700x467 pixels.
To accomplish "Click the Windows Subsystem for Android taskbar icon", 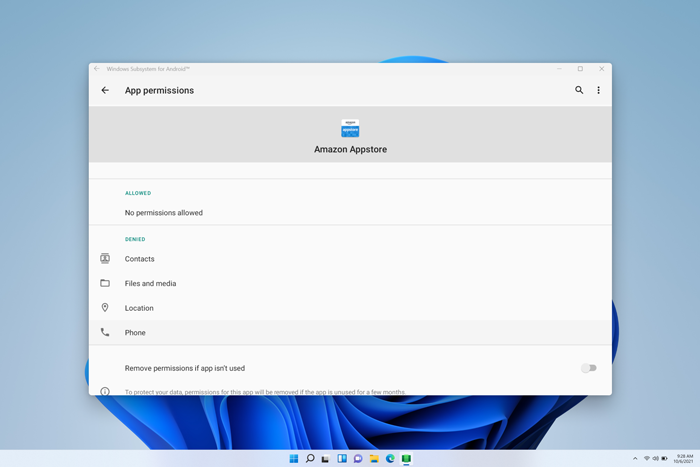I will pyautogui.click(x=406, y=459).
